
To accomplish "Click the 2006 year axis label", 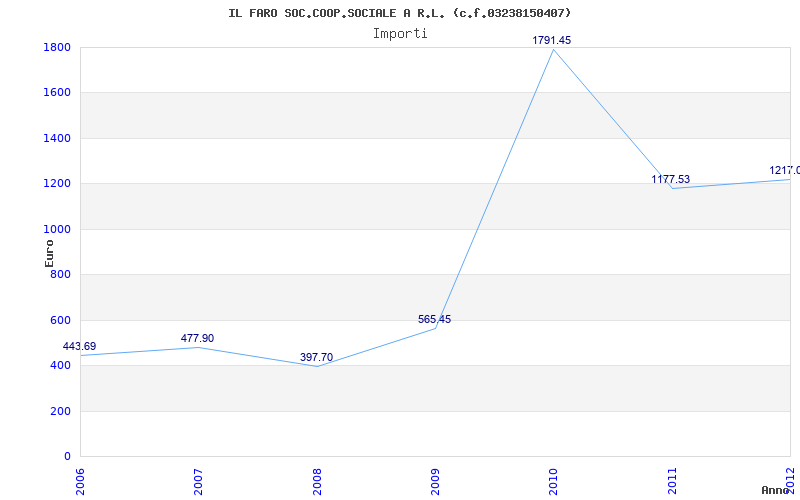I will (81, 482).
